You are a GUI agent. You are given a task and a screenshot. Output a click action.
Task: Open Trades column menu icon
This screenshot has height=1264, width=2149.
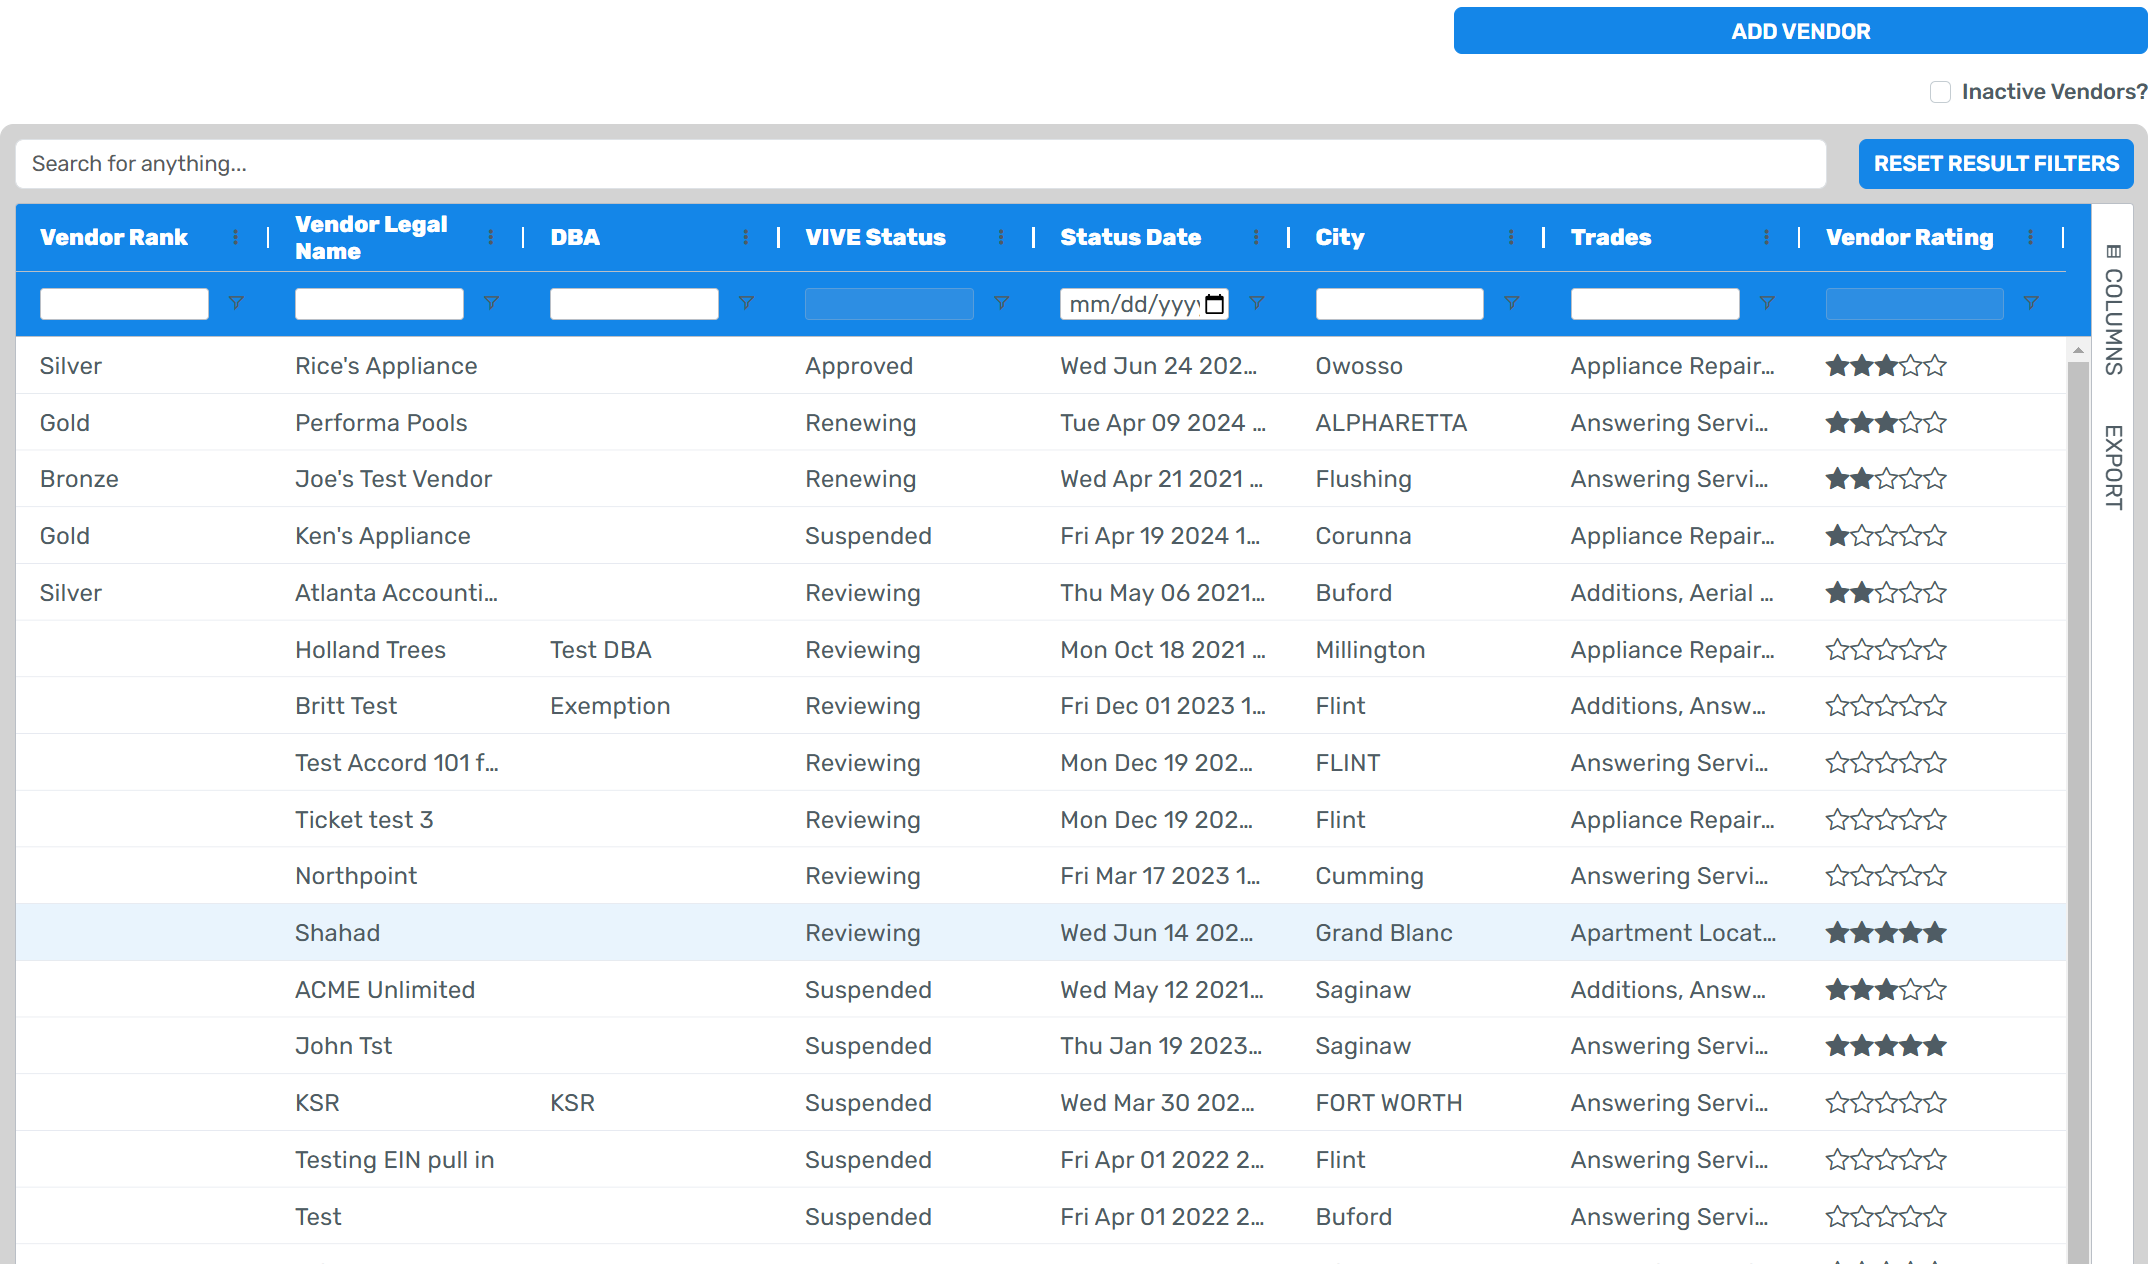click(1766, 237)
